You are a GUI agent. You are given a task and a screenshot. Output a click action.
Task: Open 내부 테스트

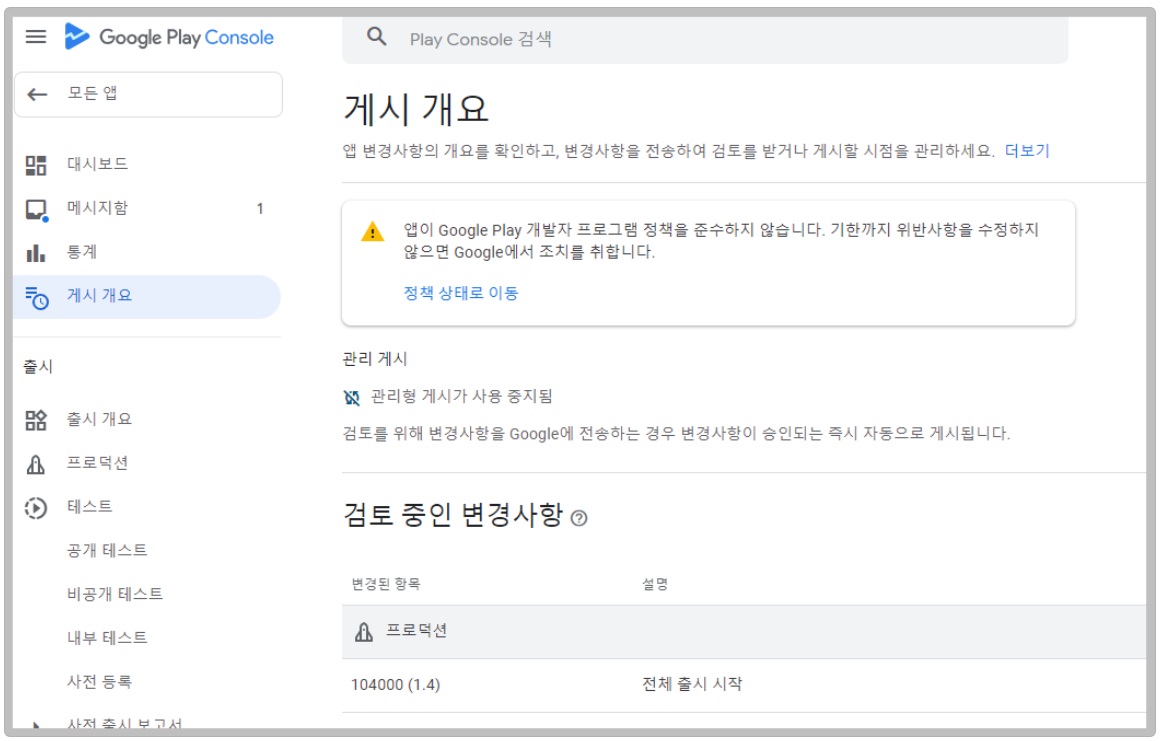[107, 637]
